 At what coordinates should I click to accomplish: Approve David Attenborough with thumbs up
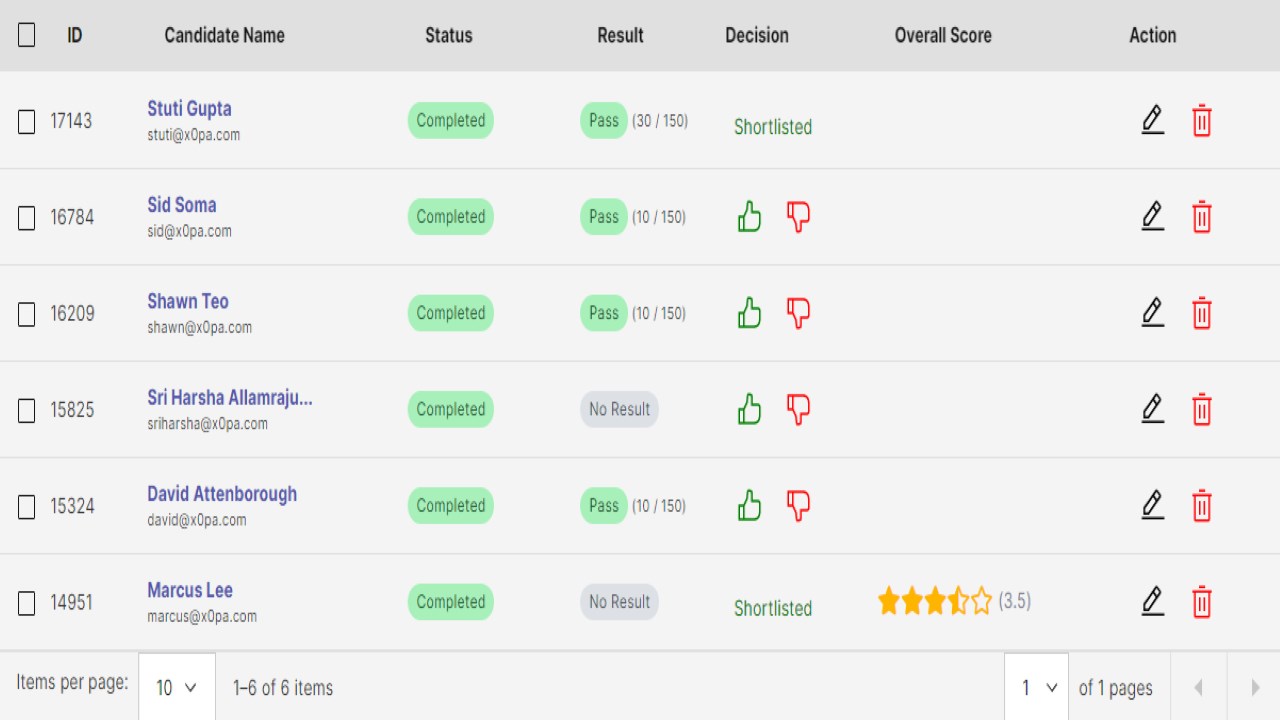(x=749, y=506)
